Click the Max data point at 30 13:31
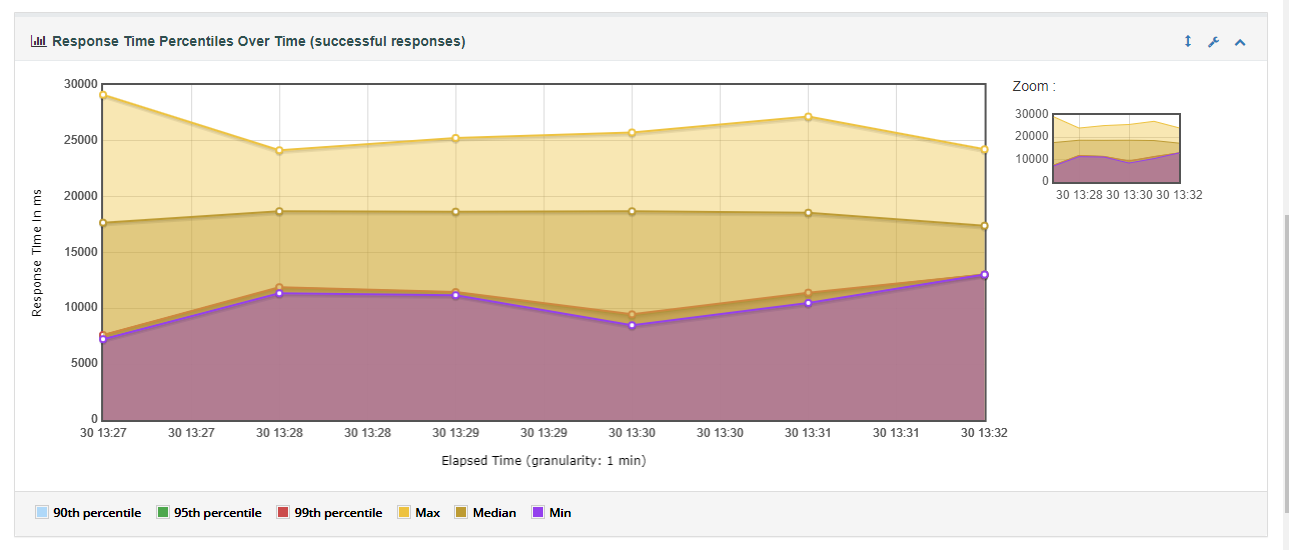 coord(808,117)
